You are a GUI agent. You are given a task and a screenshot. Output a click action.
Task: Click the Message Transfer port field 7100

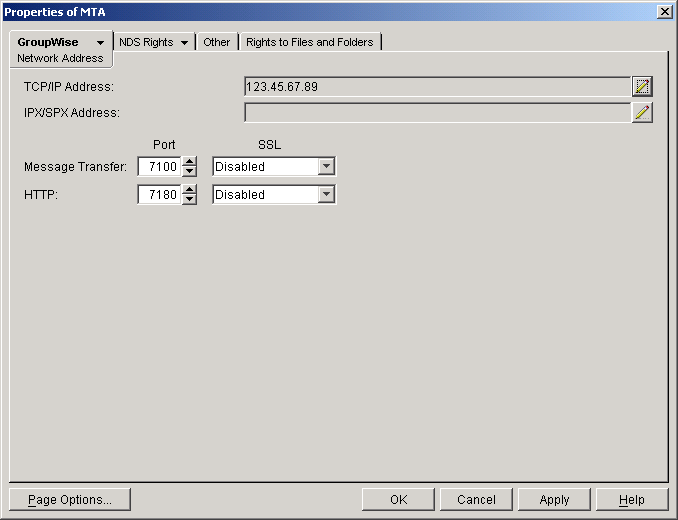(160, 166)
